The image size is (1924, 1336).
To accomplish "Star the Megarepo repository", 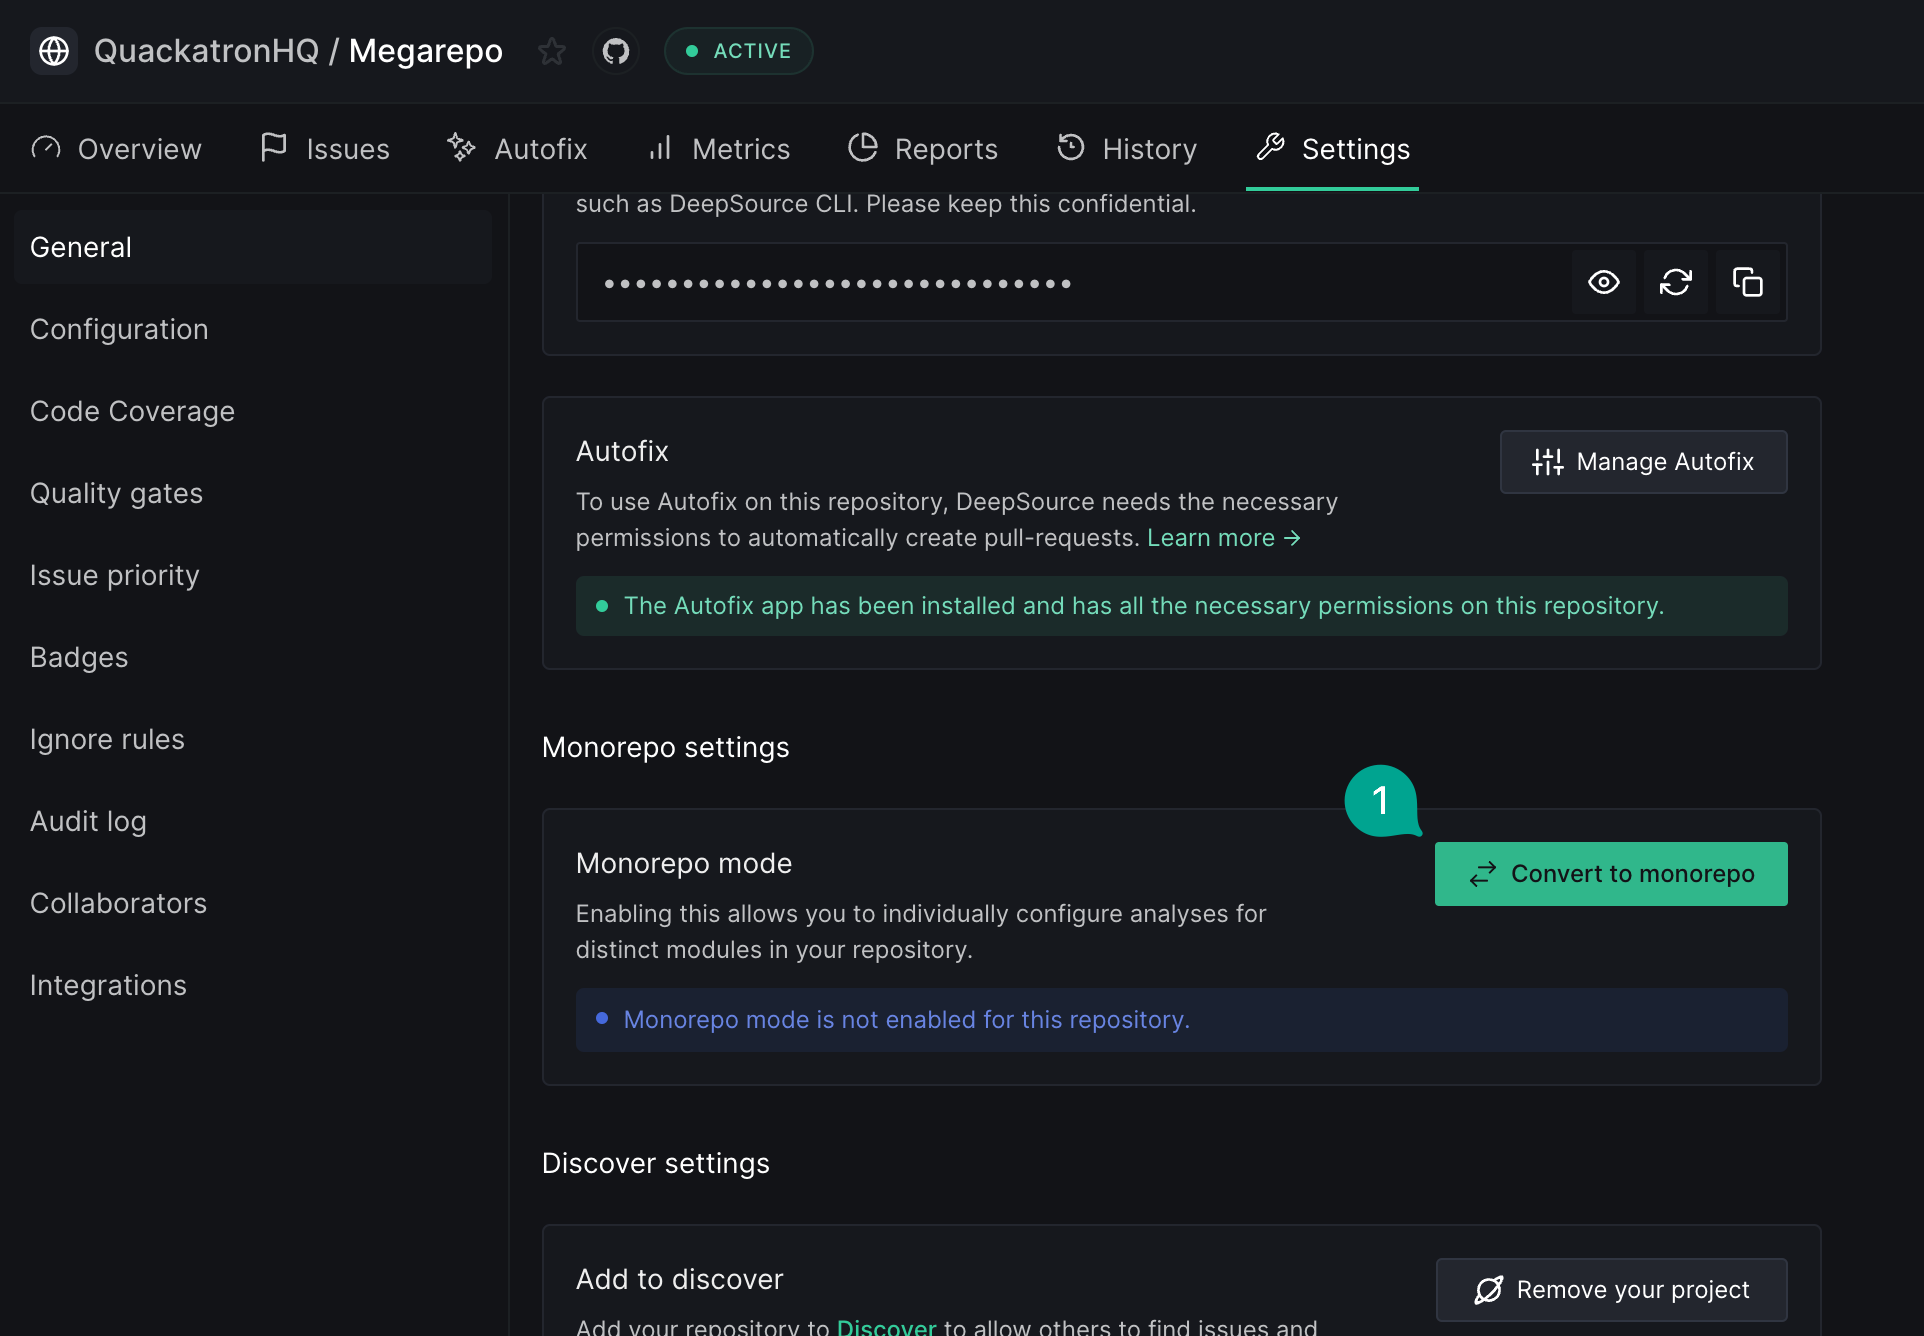I will [x=551, y=51].
